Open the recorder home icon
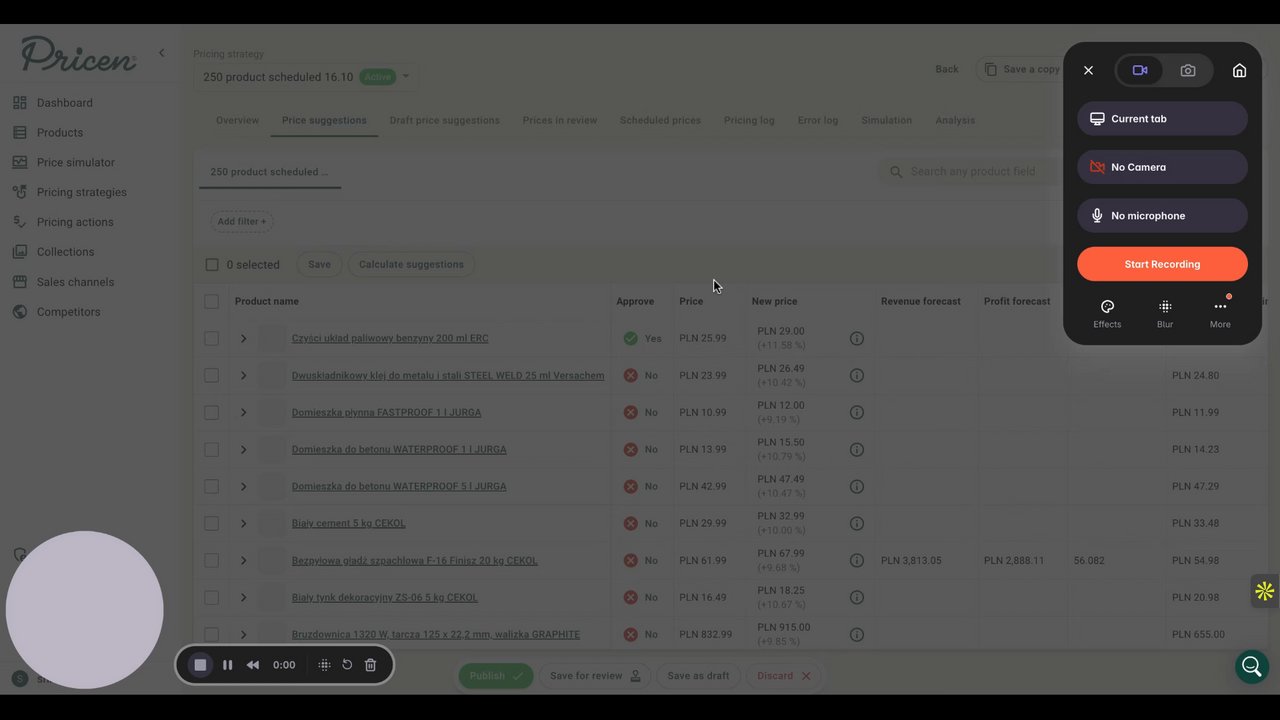 [x=1239, y=71]
